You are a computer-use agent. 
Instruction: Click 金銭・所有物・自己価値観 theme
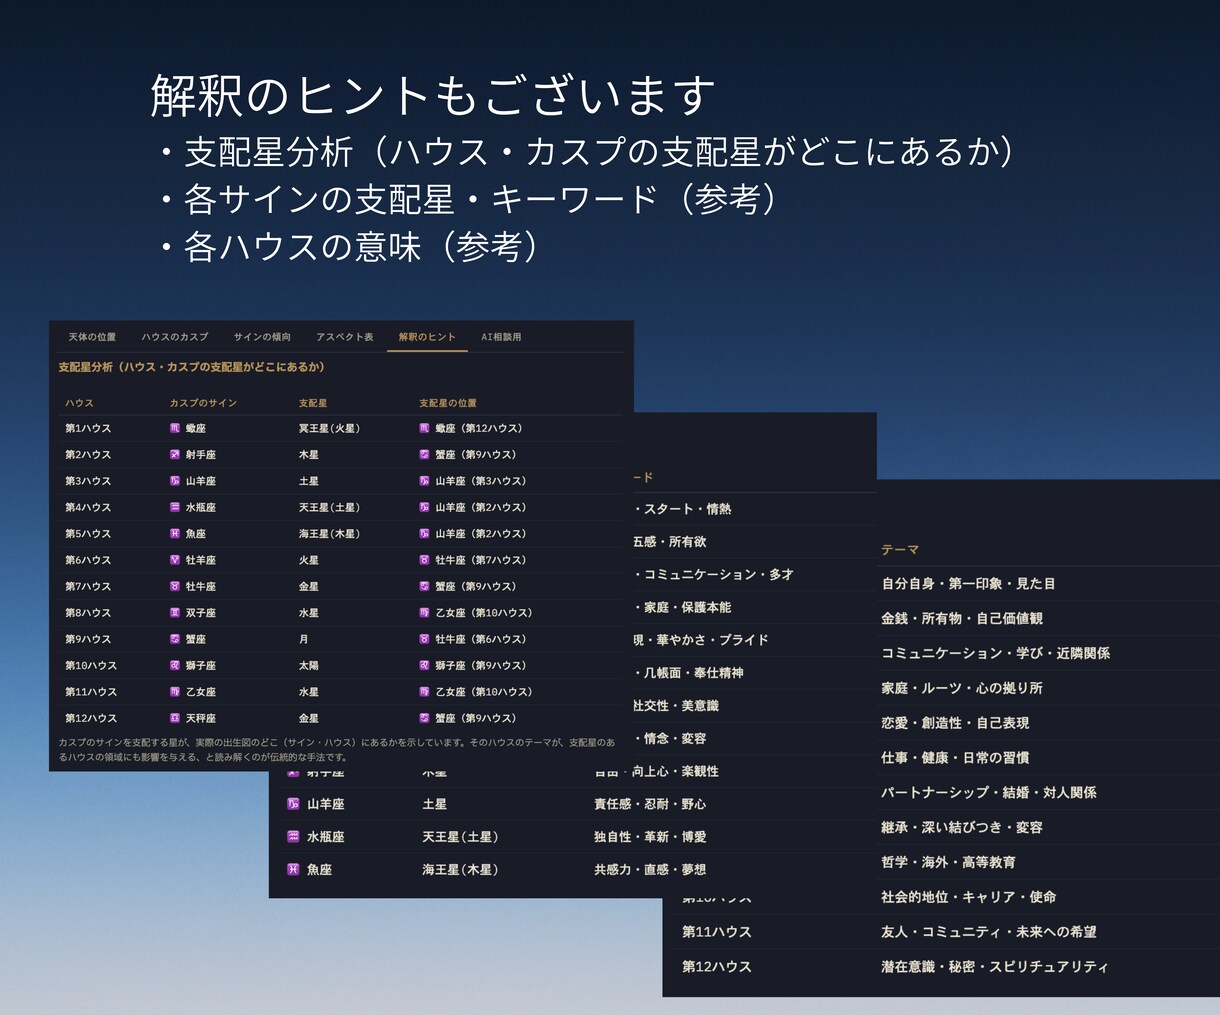[962, 619]
